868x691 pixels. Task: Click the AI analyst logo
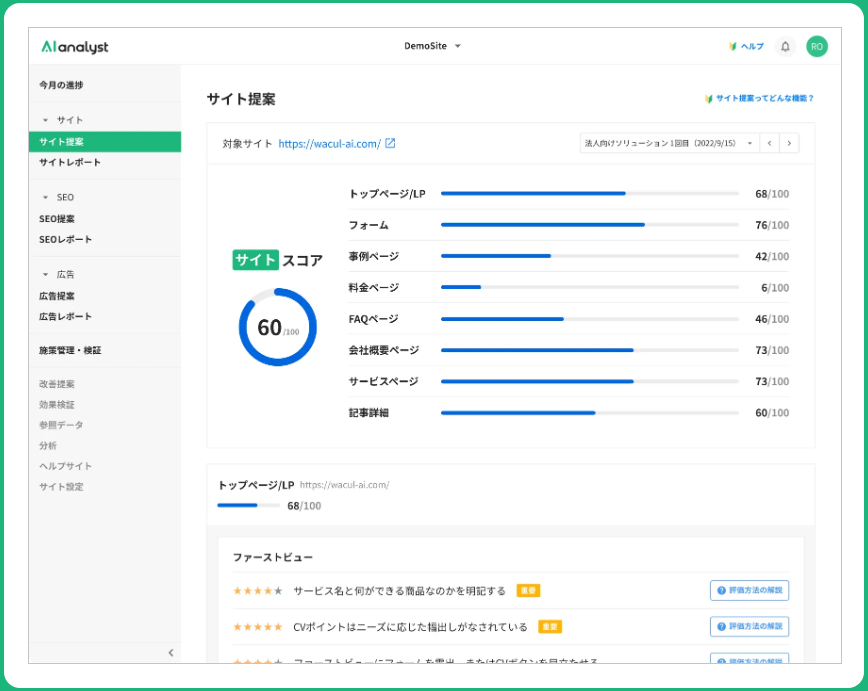click(x=75, y=47)
